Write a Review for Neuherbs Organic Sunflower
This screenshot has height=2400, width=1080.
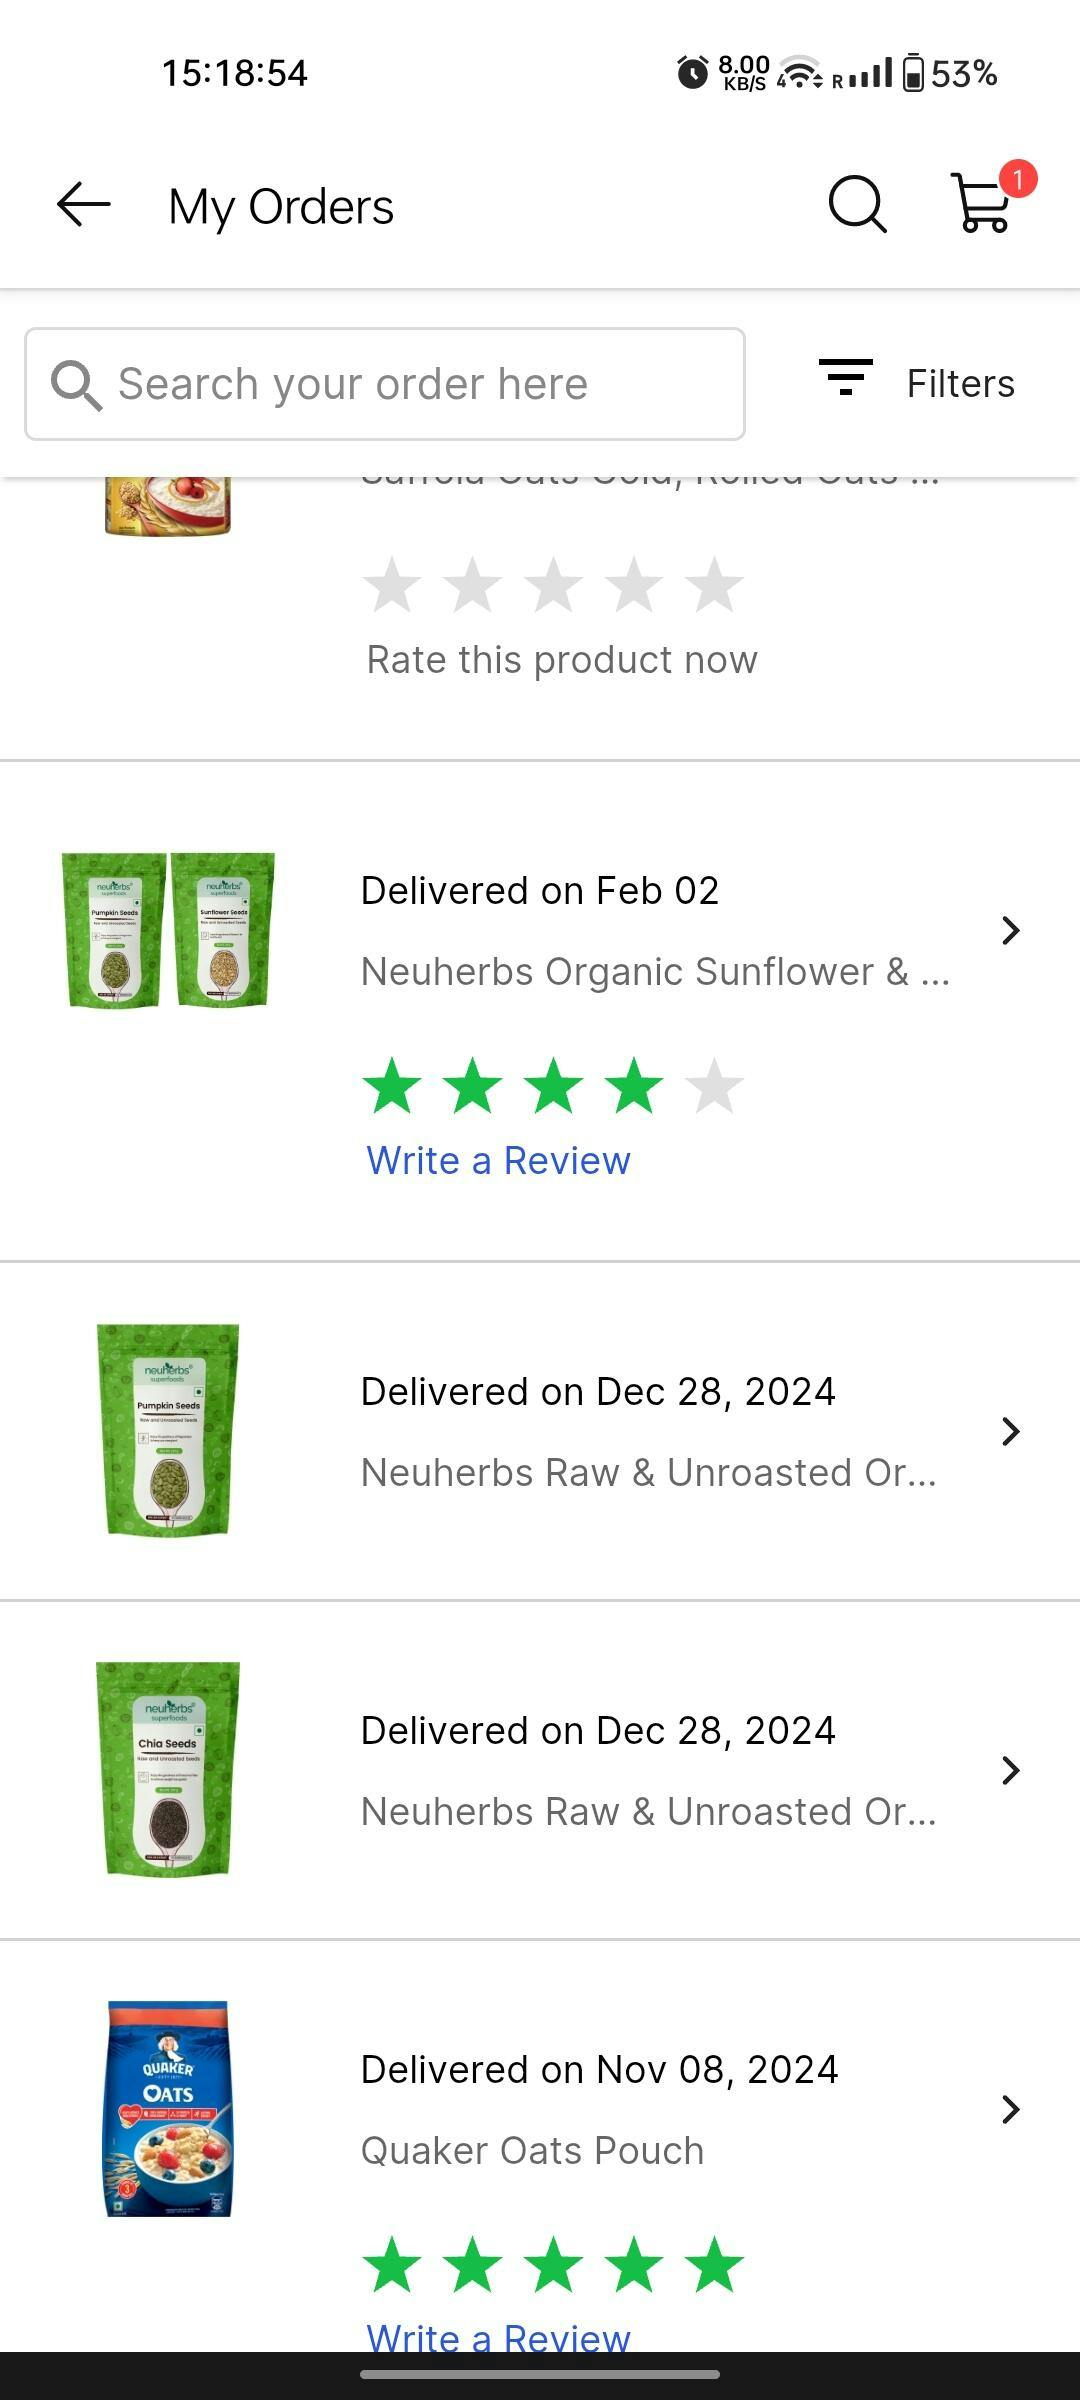point(498,1161)
